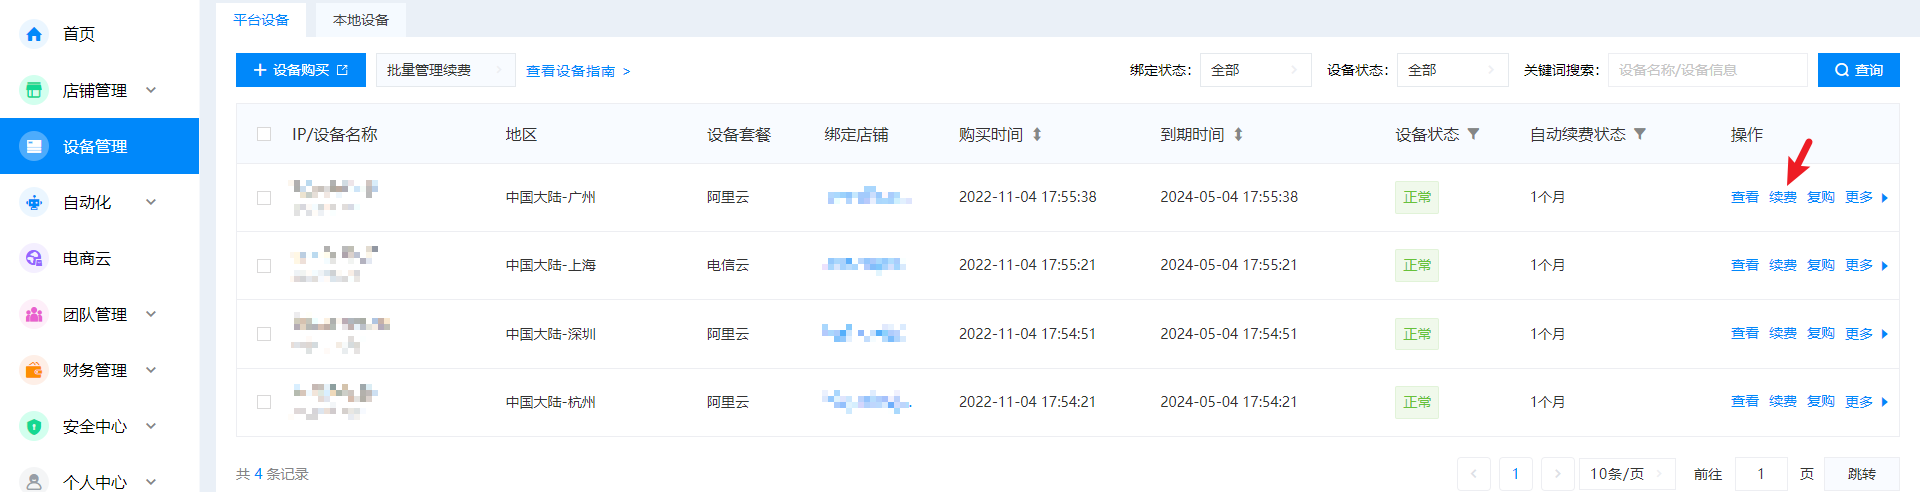1920x492 pixels.
Task: Click the 关键词搜索 input field
Action: click(1707, 70)
